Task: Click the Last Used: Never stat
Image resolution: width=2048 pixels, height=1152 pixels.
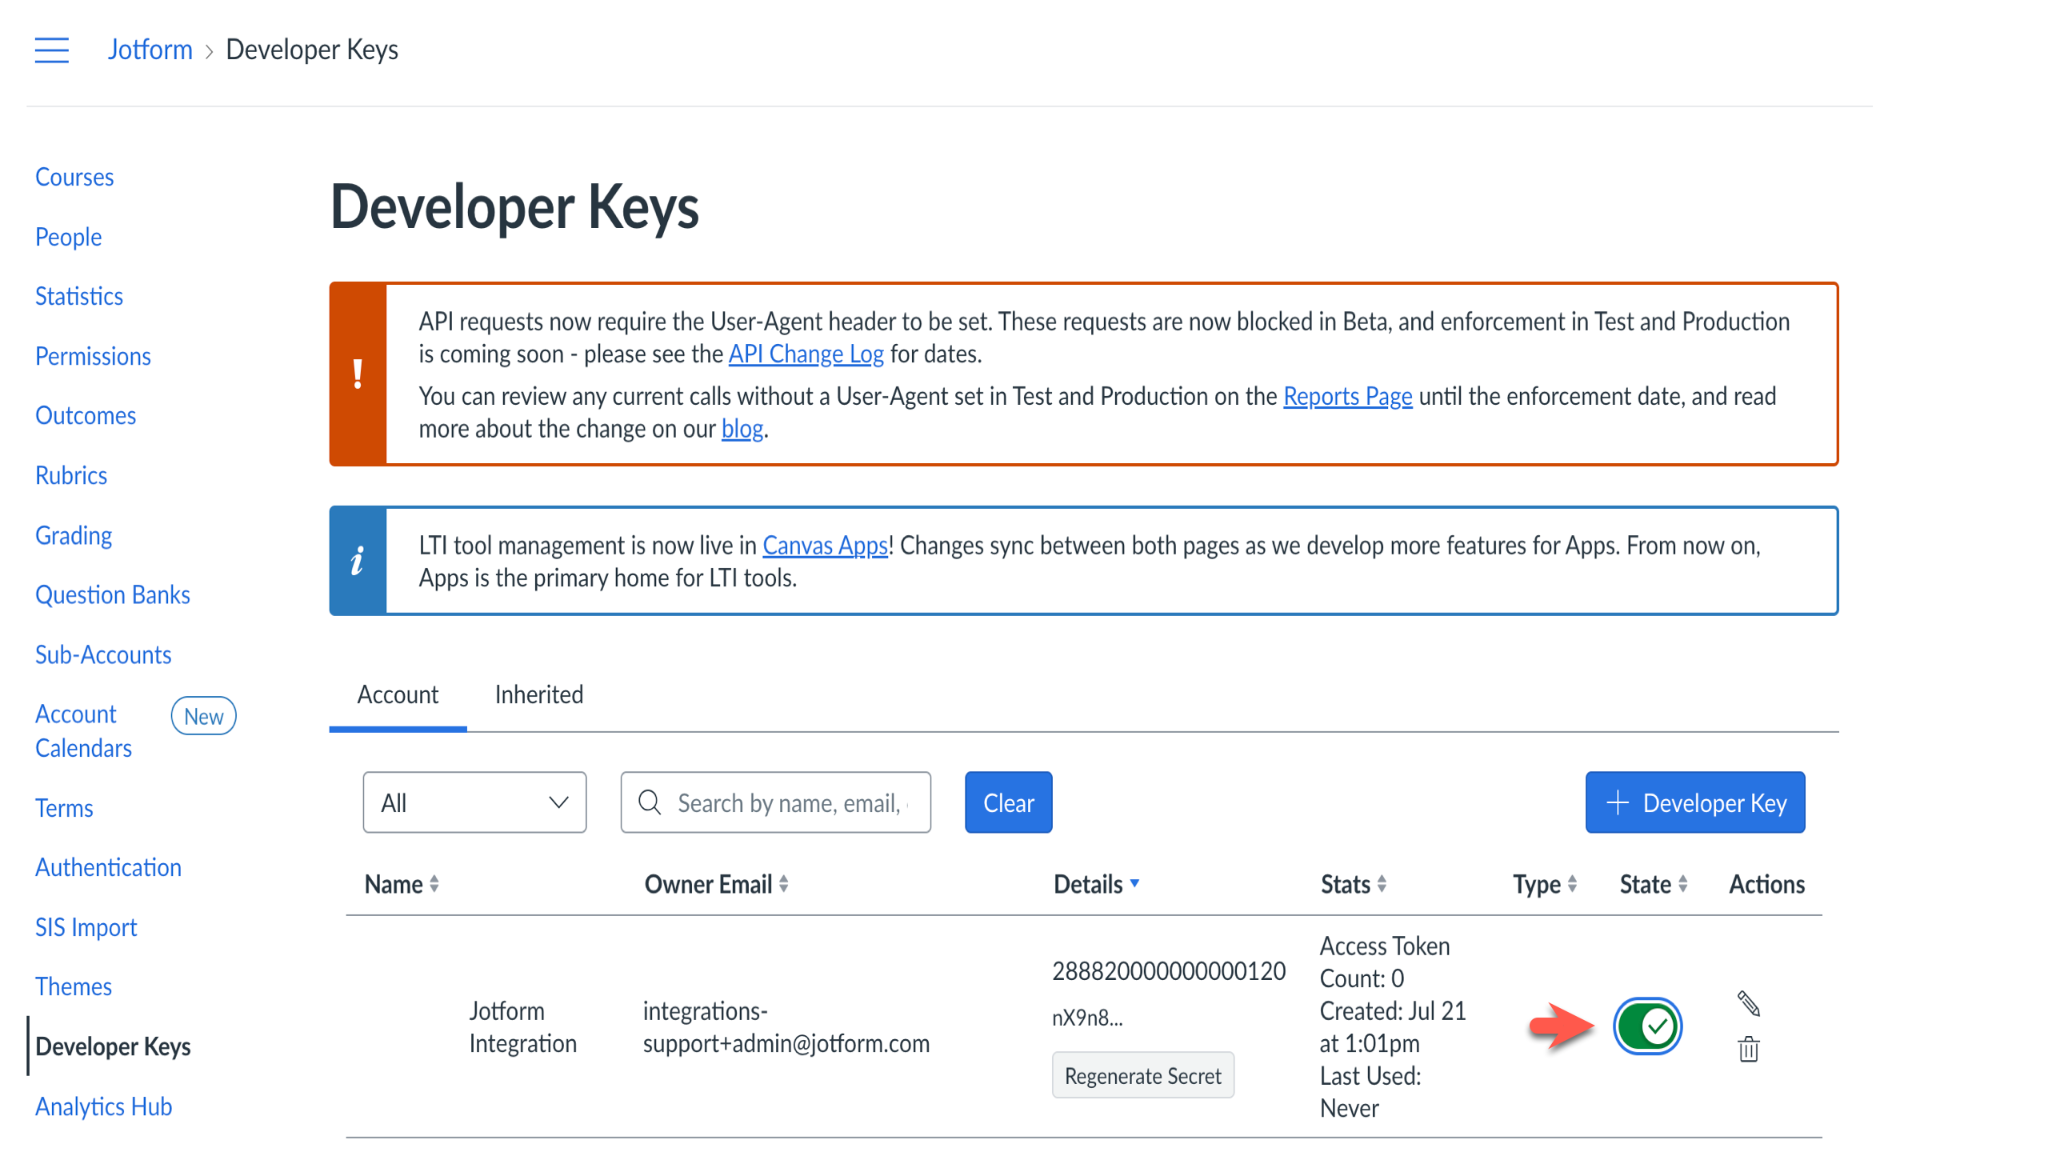Action: pyautogui.click(x=1370, y=1092)
